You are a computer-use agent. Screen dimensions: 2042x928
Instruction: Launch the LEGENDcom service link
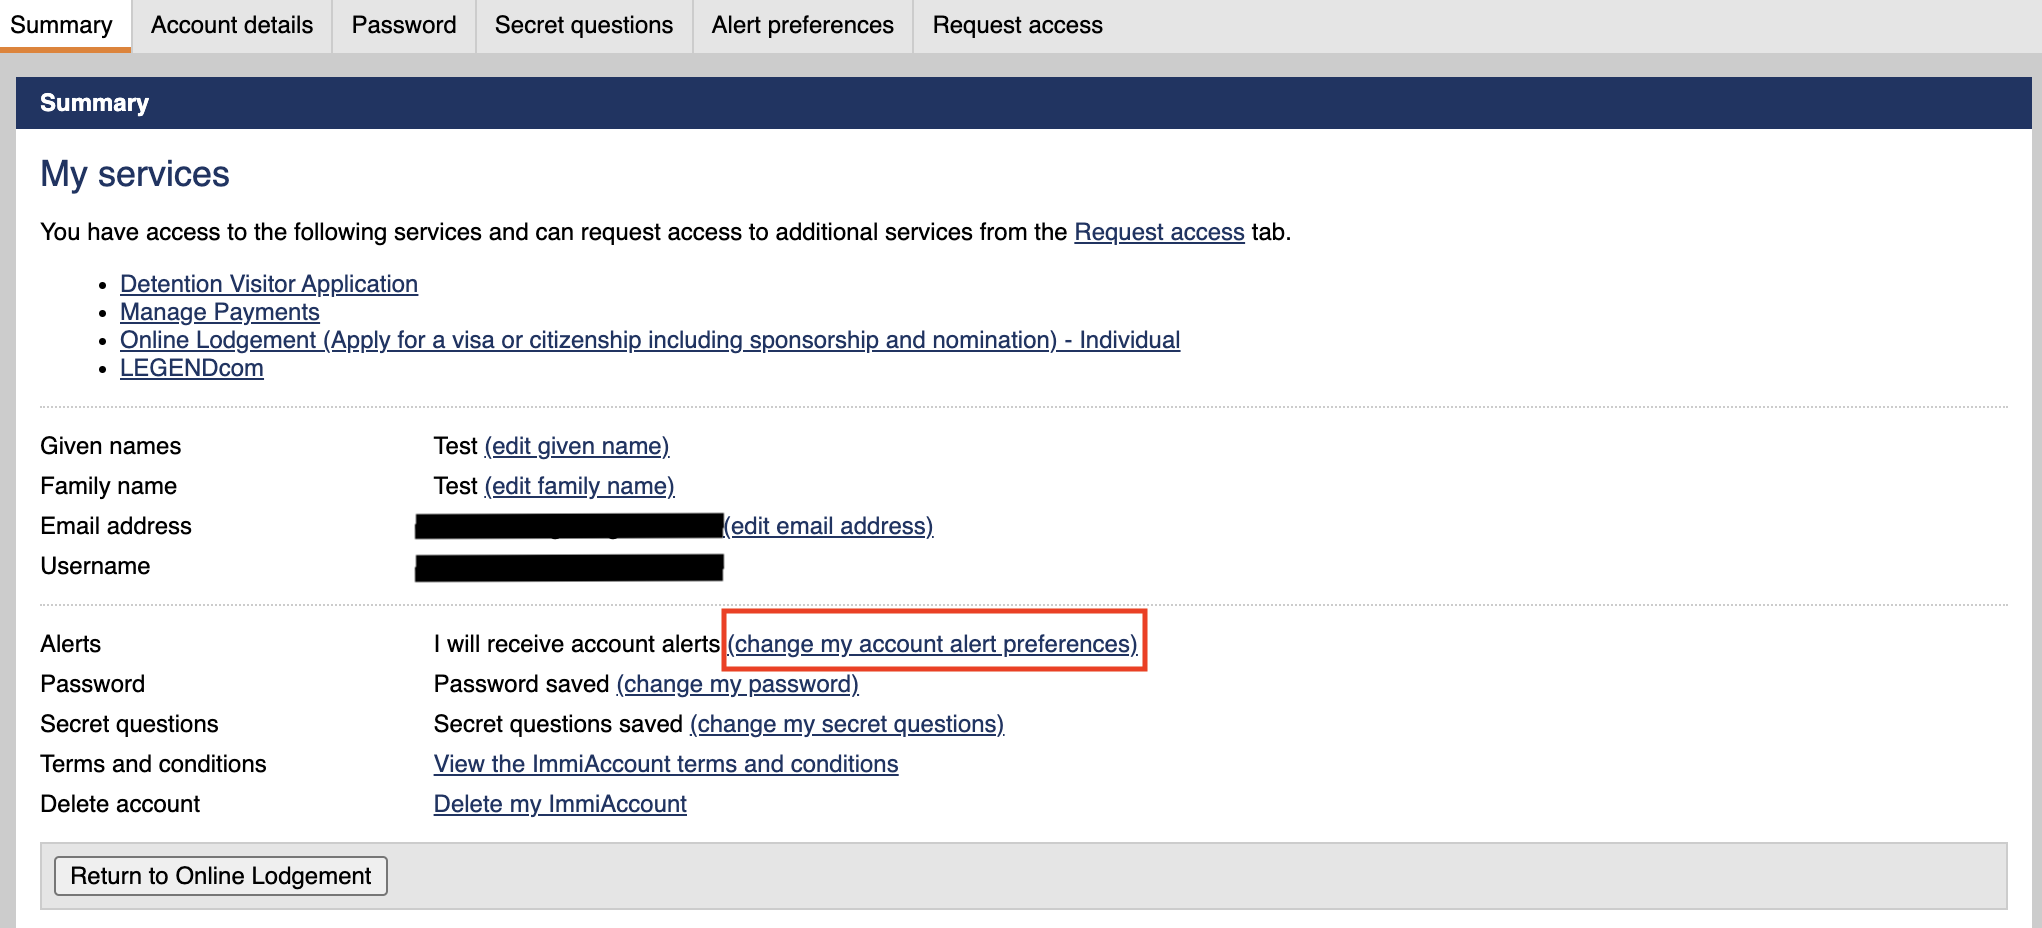[x=192, y=368]
